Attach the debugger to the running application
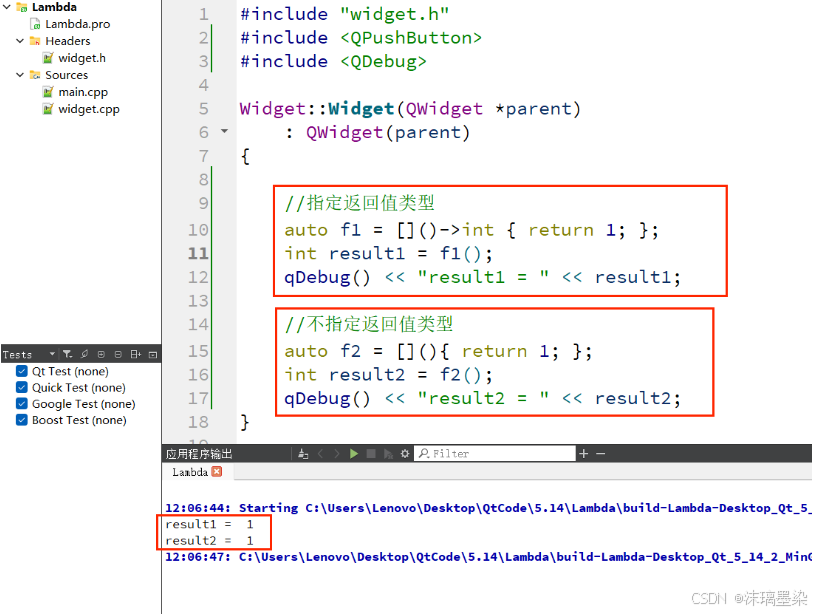Viewport: 819px width, 614px height. tap(388, 454)
